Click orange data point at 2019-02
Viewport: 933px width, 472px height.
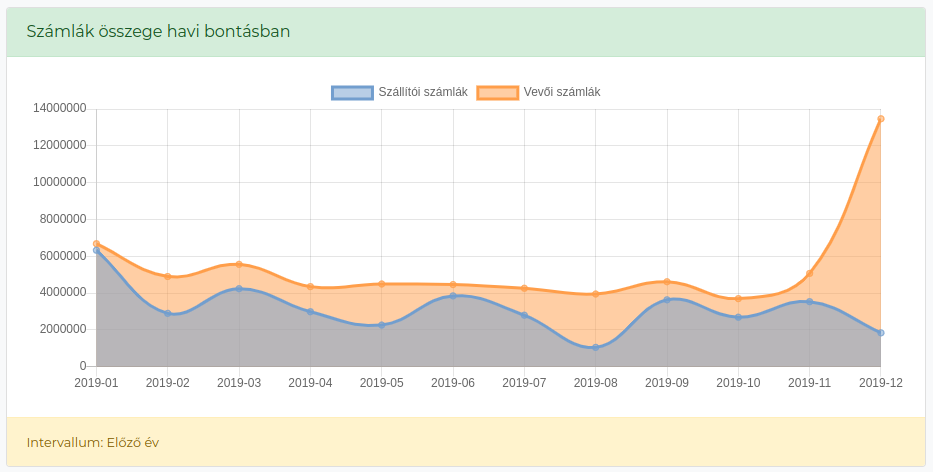tap(168, 276)
